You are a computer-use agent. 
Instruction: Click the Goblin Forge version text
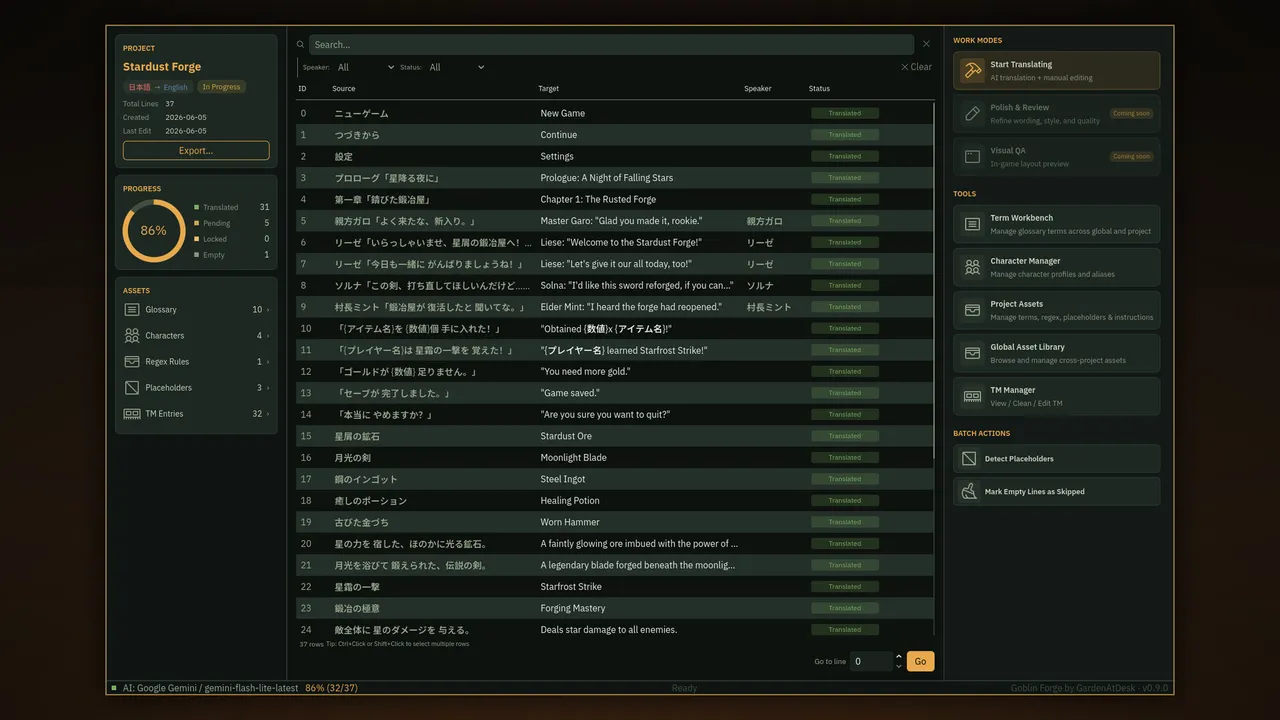[1090, 688]
